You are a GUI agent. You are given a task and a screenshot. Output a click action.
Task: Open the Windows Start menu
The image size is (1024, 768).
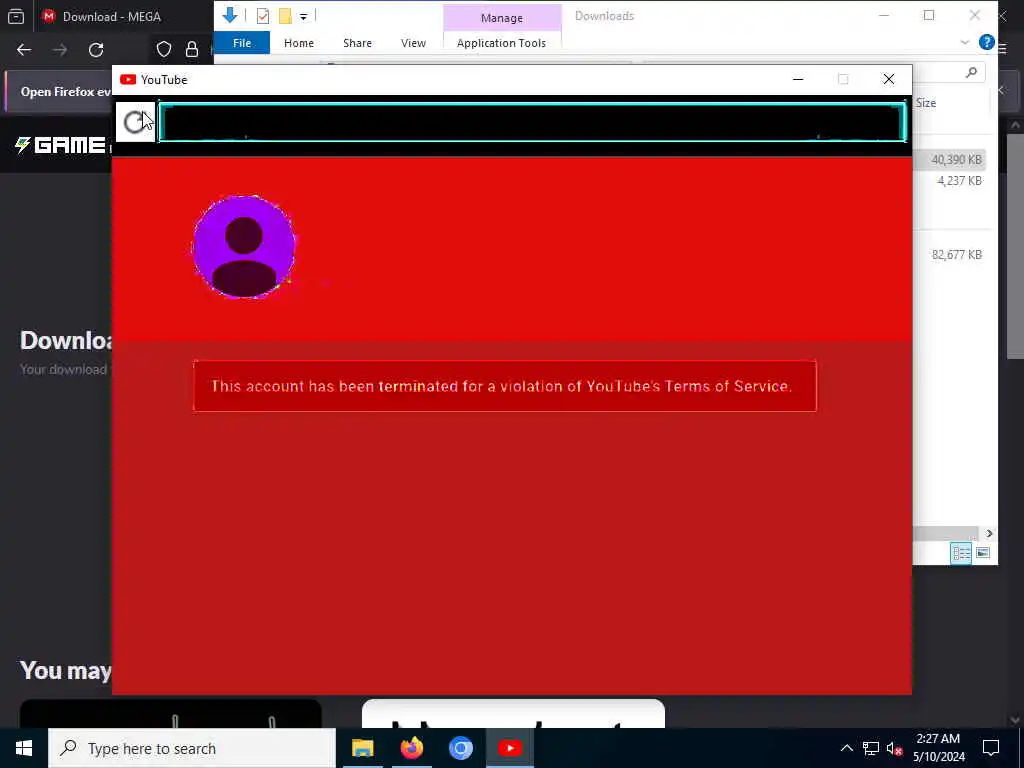coord(24,748)
